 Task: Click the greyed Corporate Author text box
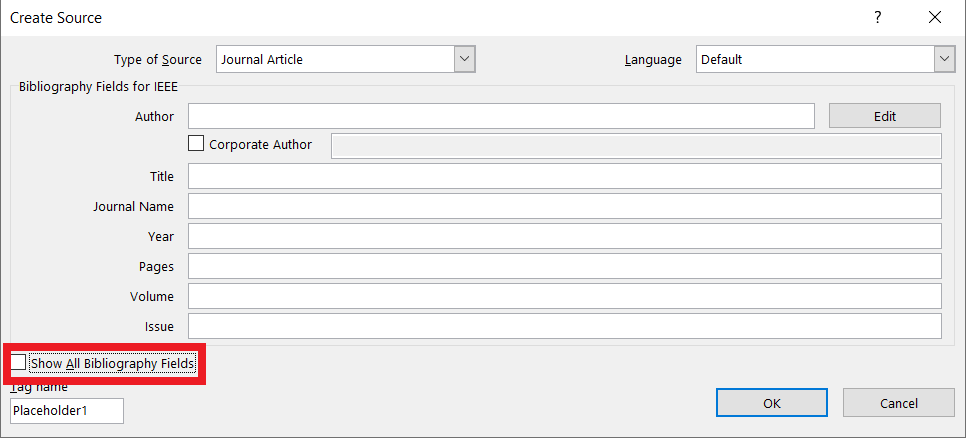click(636, 145)
